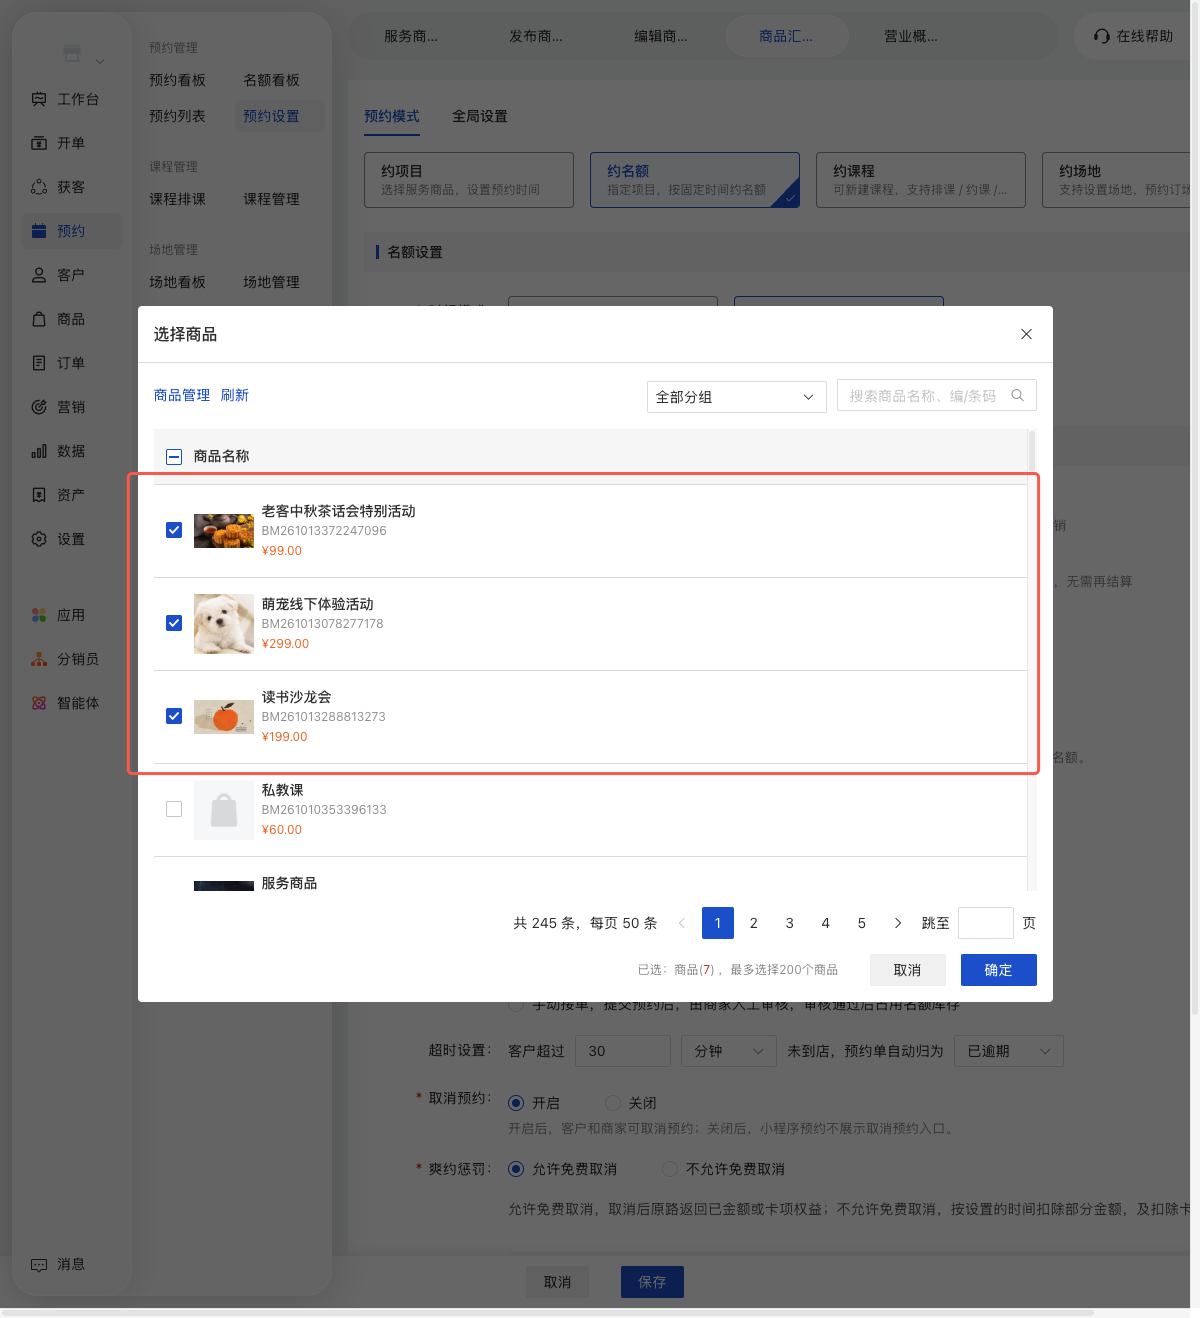Open the 商品管理 link
The image size is (1200, 1318).
(x=182, y=395)
